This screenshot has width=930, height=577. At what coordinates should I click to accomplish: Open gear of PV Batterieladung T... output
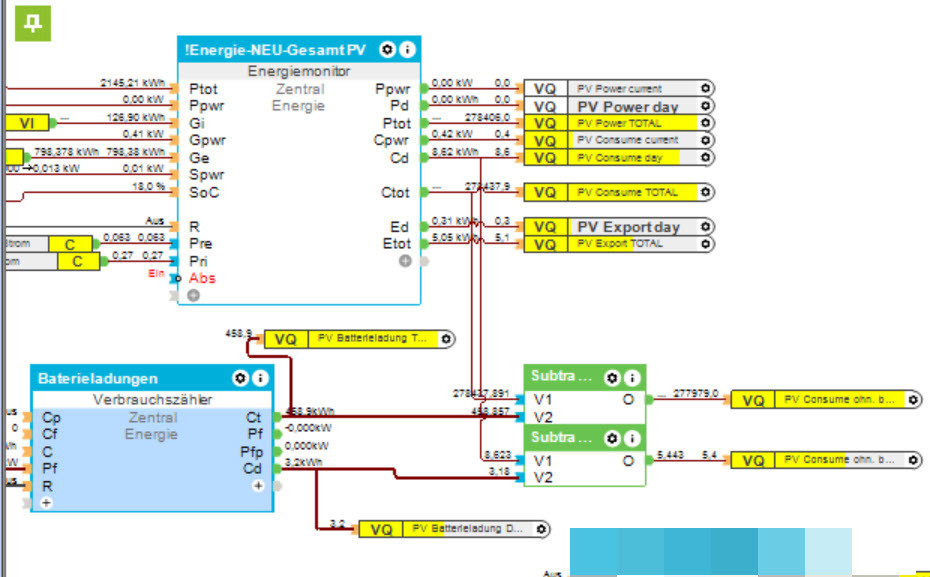(446, 339)
